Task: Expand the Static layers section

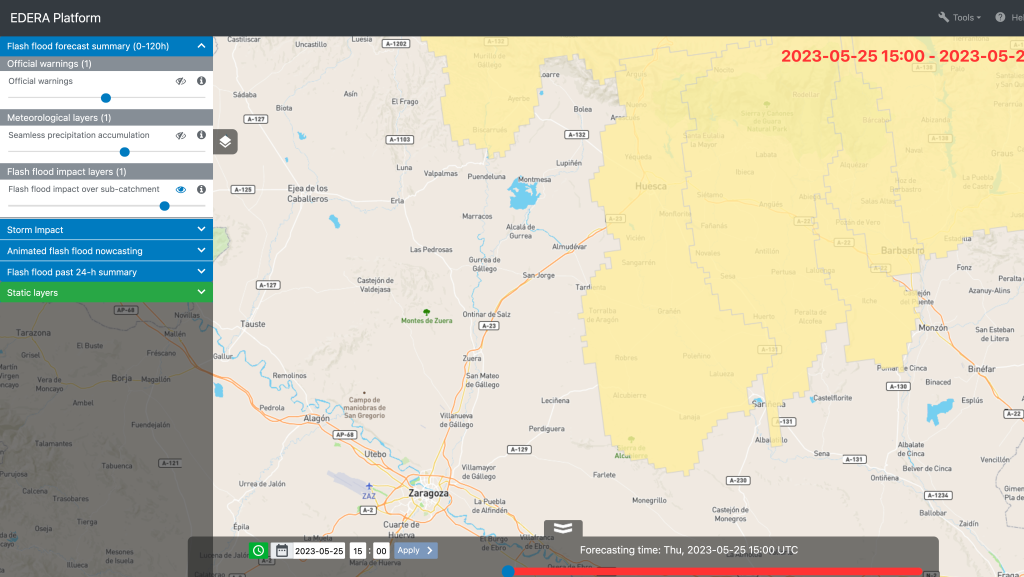Action: [106, 293]
